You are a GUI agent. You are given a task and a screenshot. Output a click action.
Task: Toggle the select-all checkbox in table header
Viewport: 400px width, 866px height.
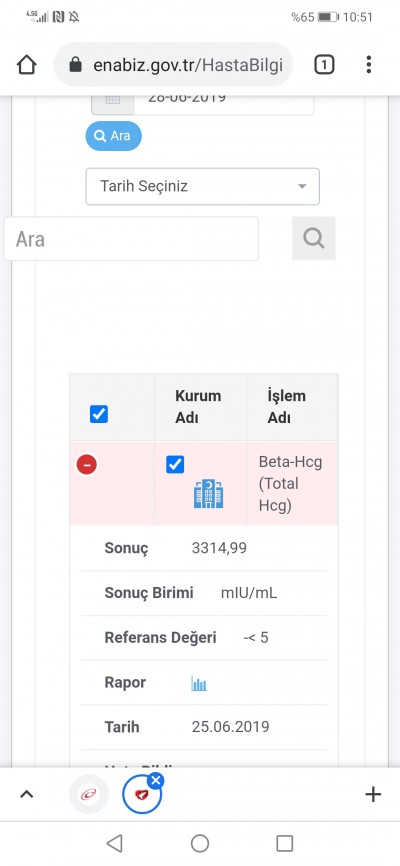(x=99, y=414)
